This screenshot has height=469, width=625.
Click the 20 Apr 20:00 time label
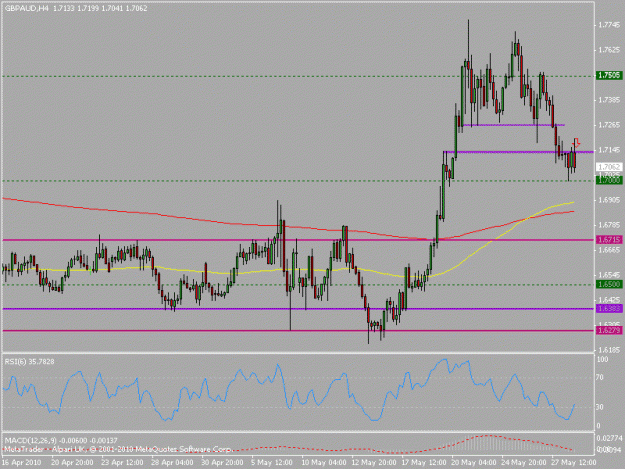coord(72,462)
